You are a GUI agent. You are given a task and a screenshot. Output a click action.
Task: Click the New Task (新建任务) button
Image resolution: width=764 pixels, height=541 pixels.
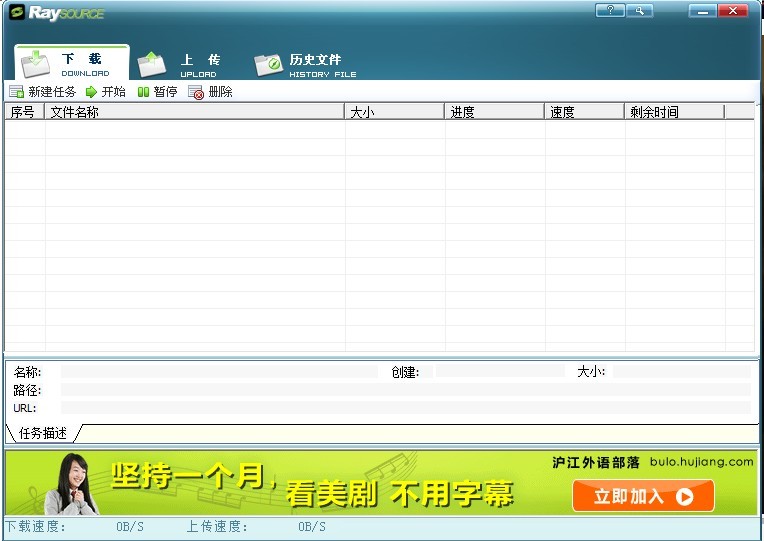[42, 92]
